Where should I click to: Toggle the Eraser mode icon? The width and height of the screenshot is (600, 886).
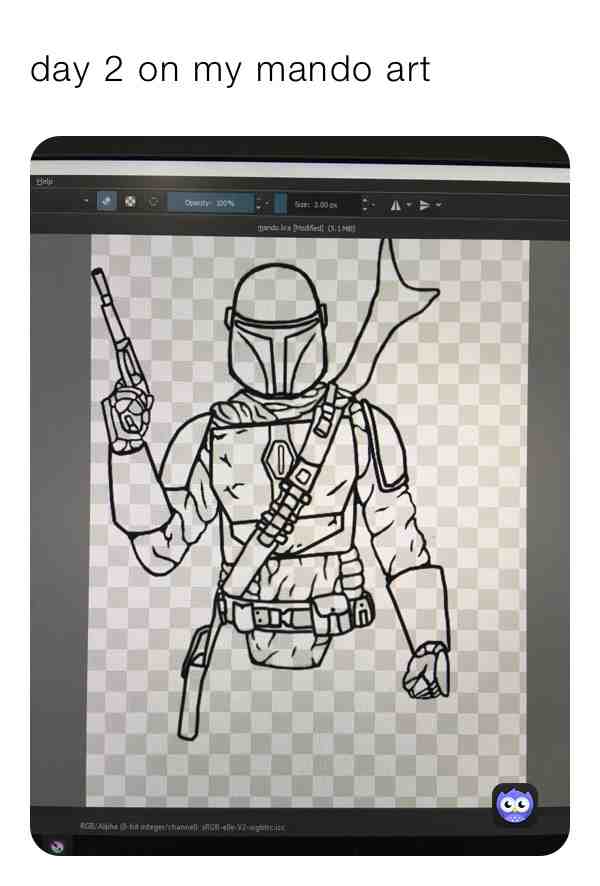[x=106, y=201]
